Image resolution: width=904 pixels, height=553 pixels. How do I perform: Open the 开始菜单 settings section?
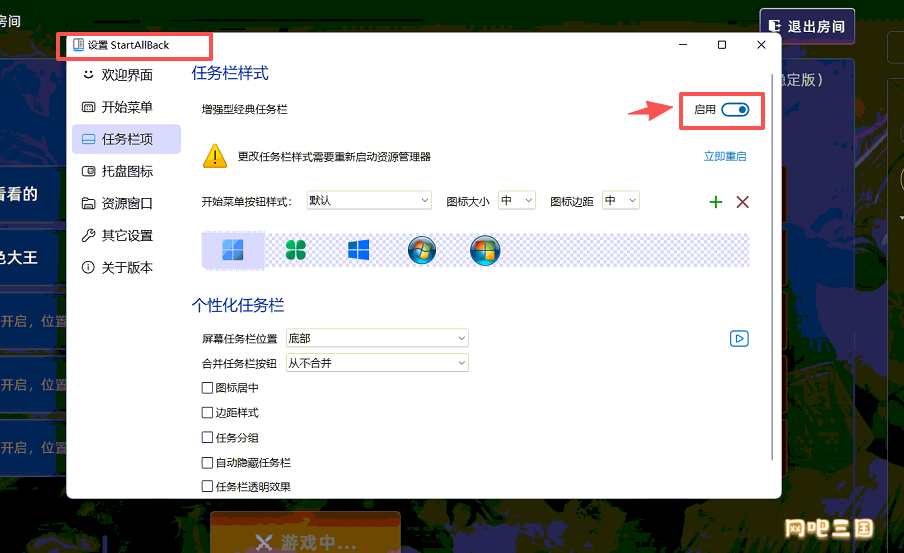pos(127,107)
